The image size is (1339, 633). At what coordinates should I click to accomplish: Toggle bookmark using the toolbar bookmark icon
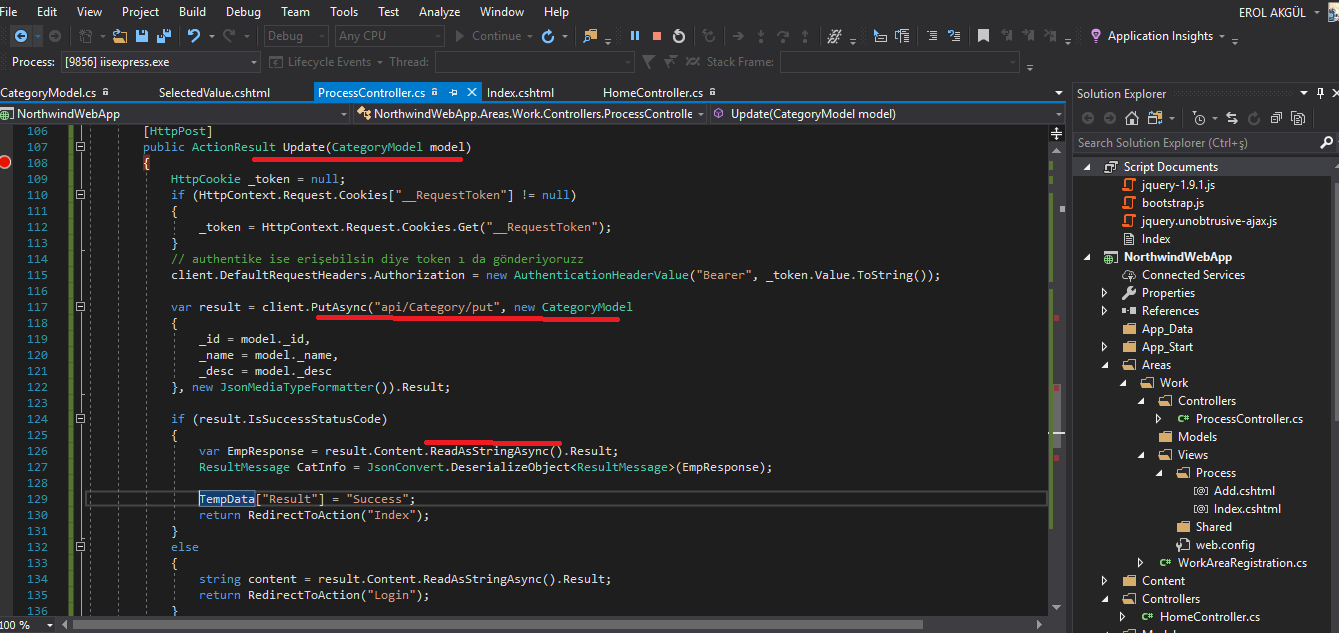[983, 36]
